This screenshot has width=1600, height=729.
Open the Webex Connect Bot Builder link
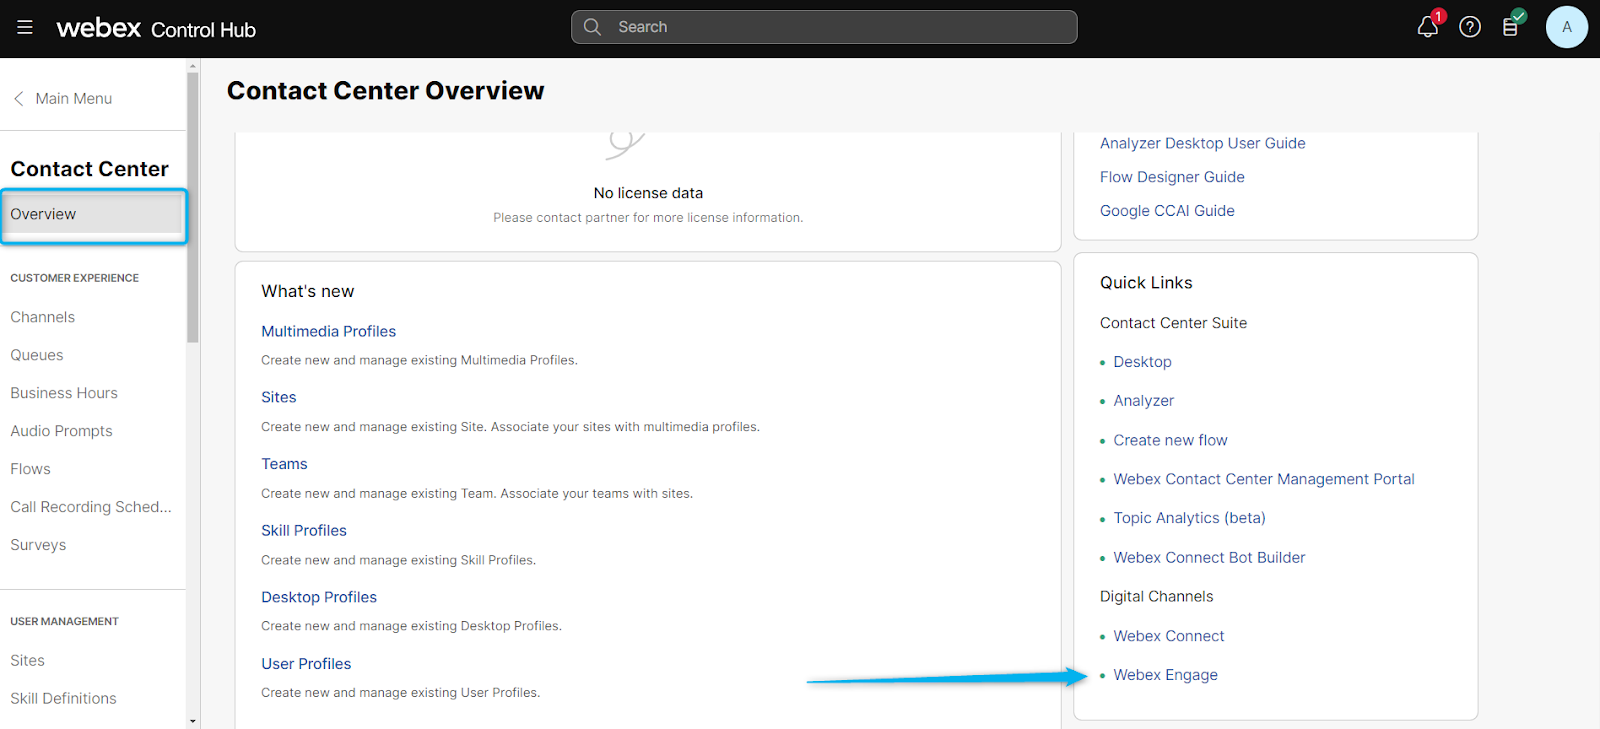pos(1209,558)
